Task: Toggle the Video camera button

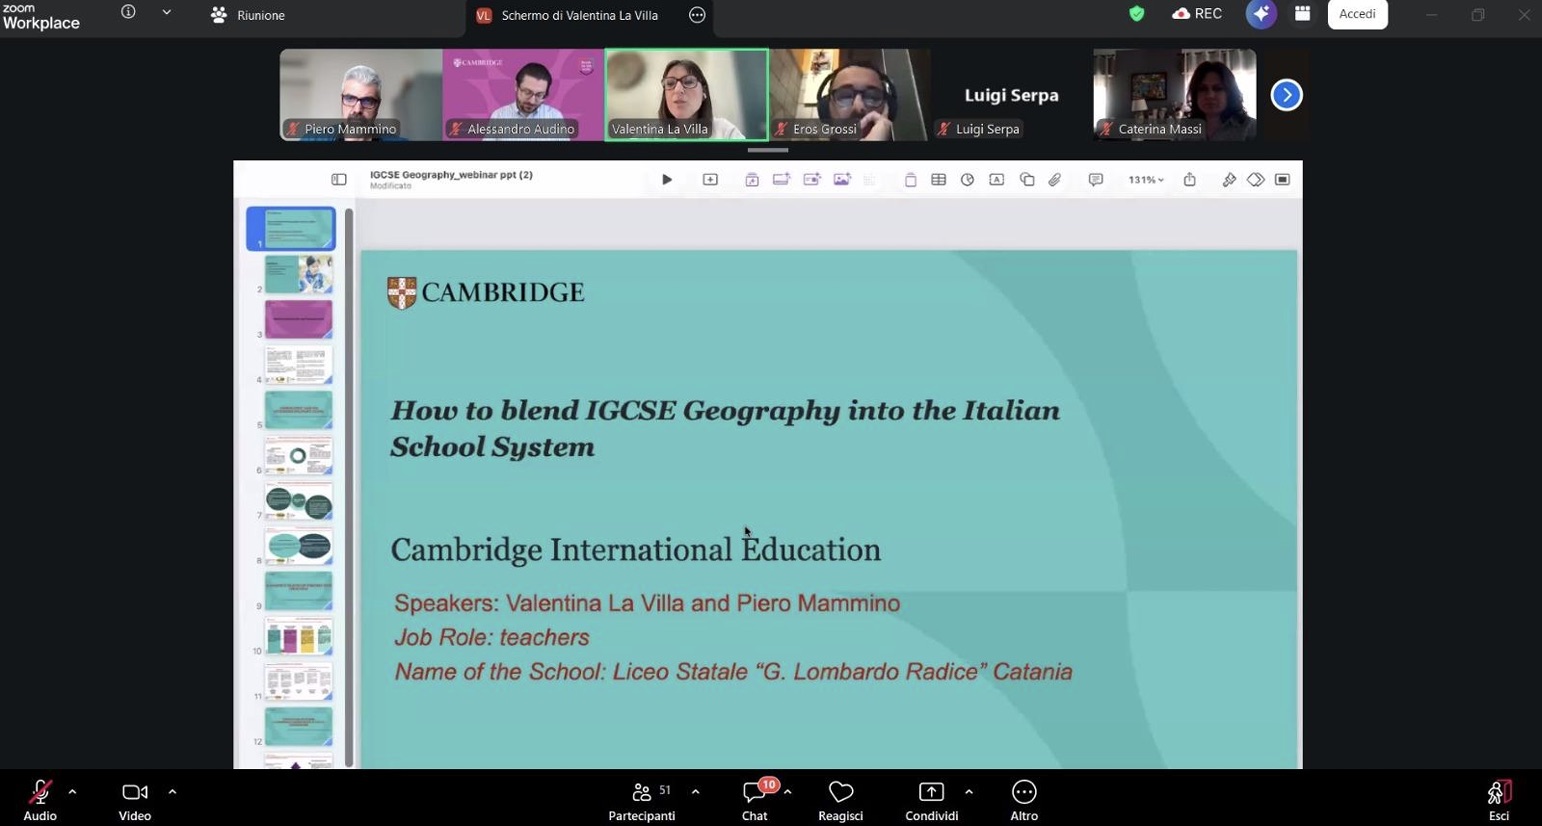Action: [x=135, y=801]
